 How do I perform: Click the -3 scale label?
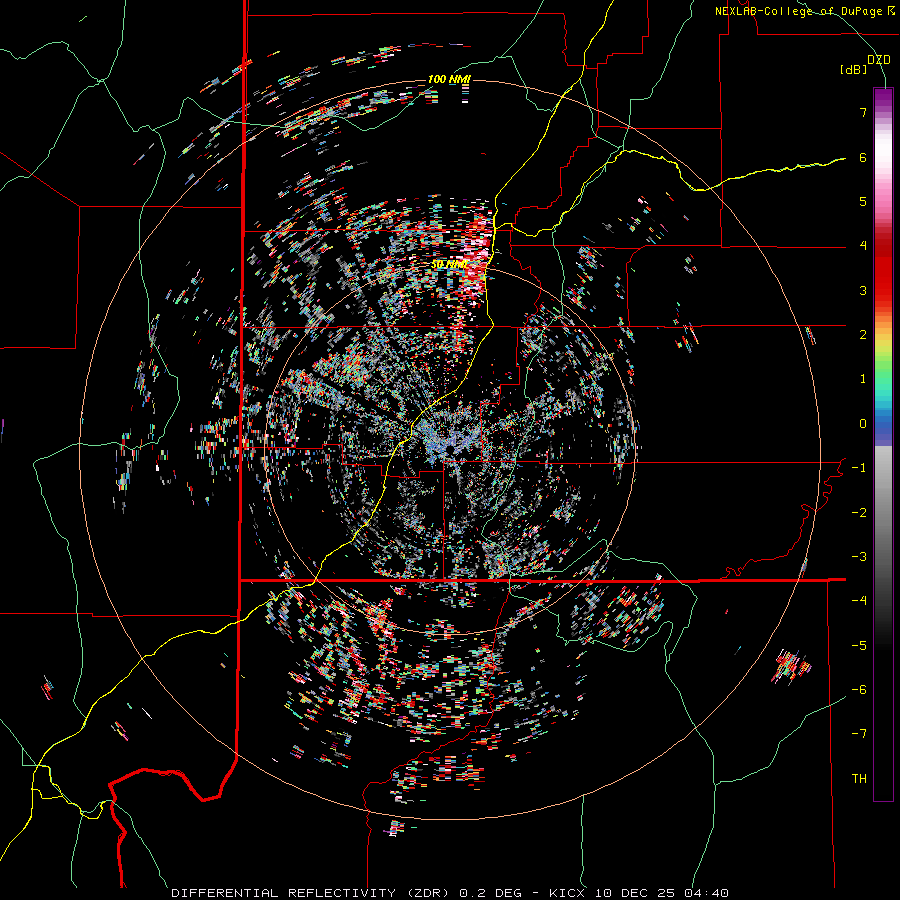[859, 557]
